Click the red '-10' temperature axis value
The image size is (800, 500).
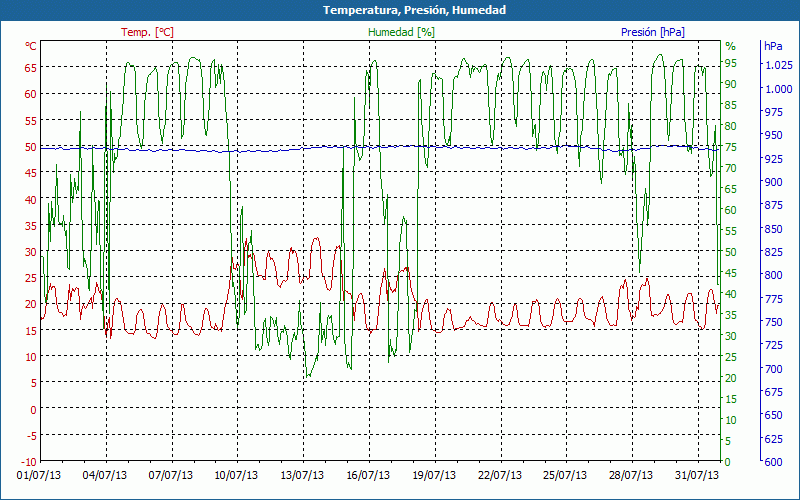pyautogui.click(x=29, y=462)
